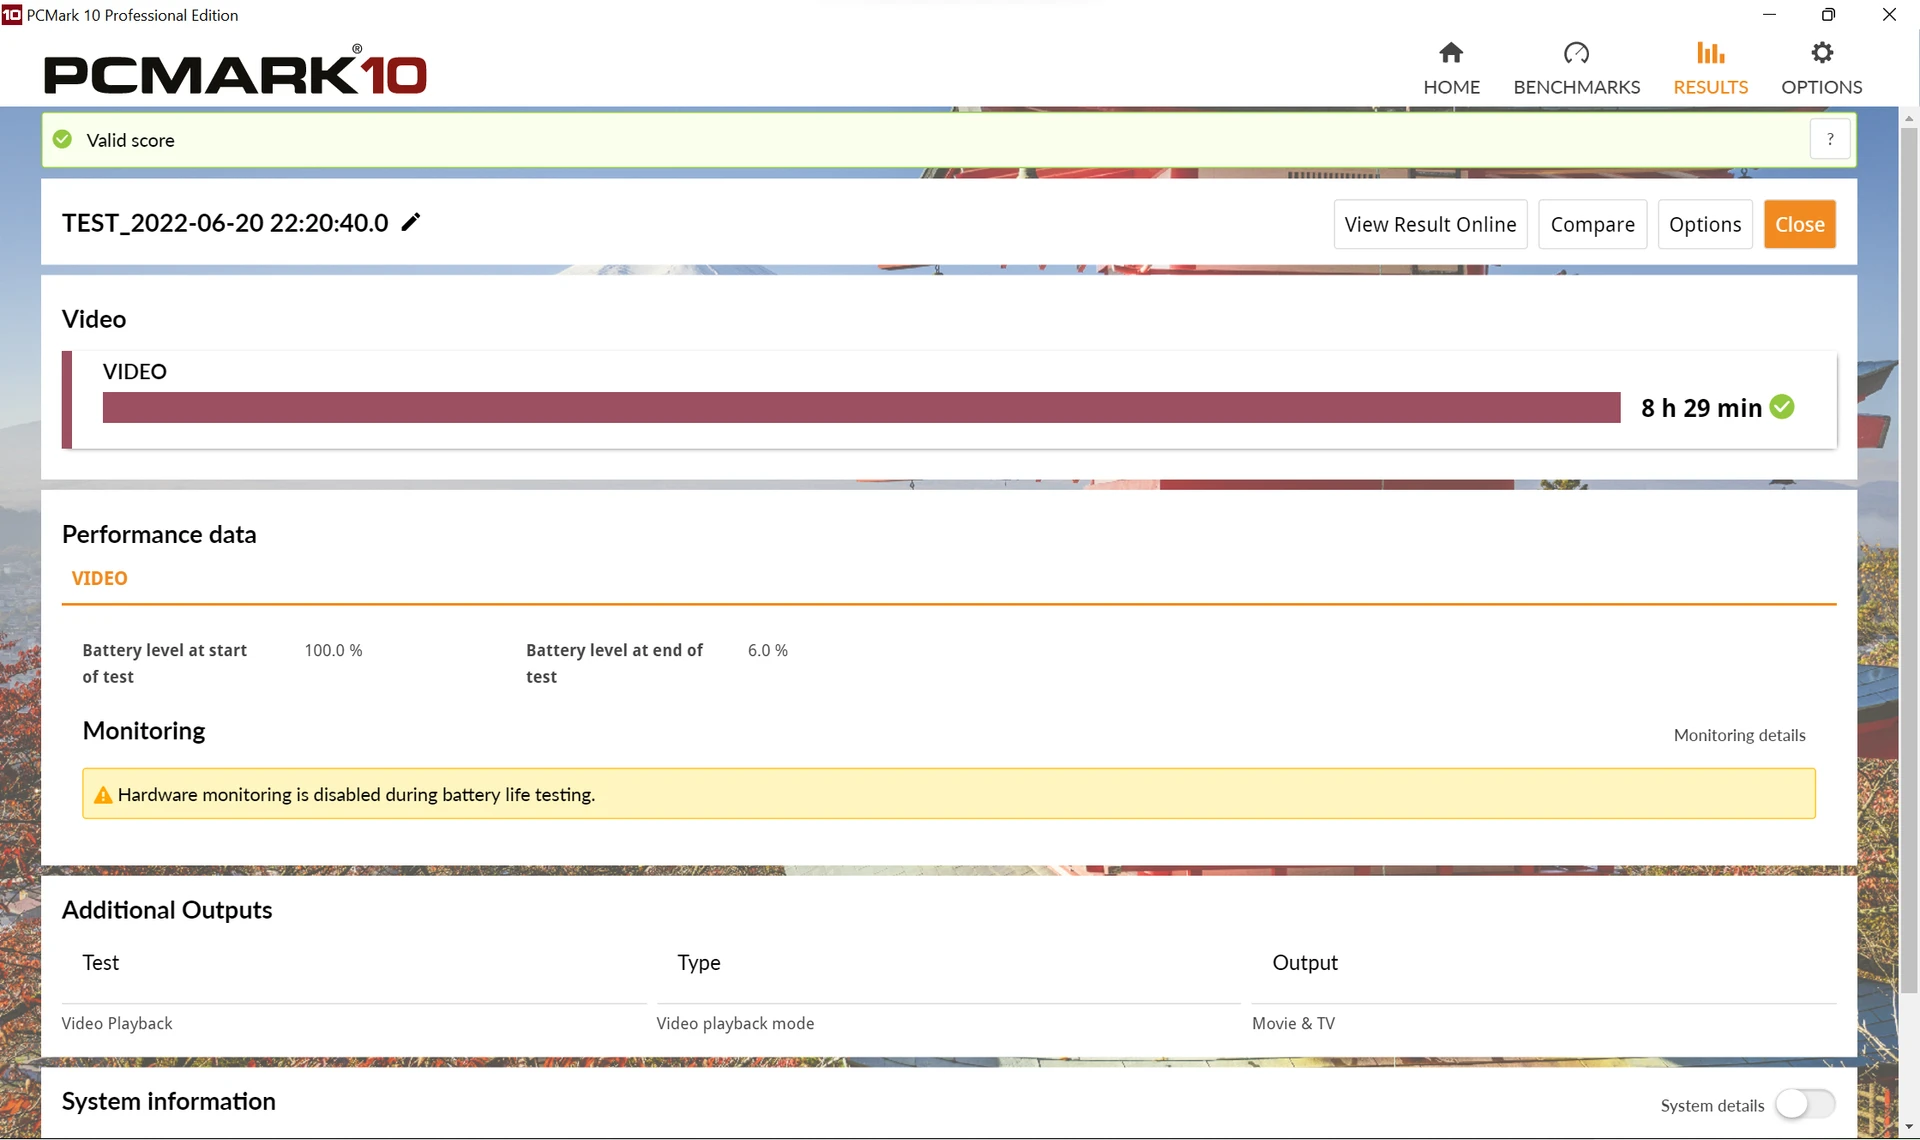
Task: Restore down the PCMark window
Action: 1828,15
